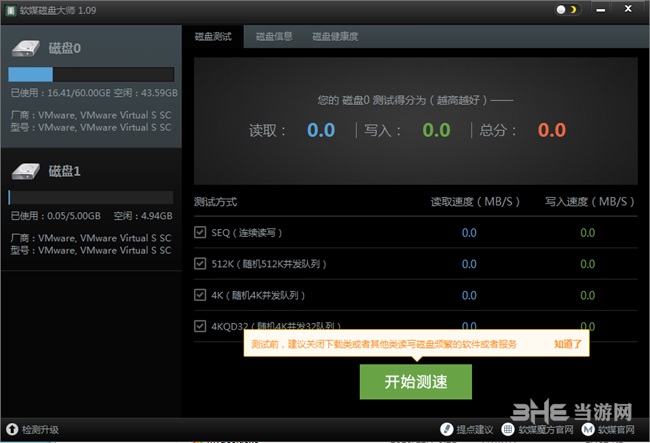The image size is (650, 443).
Task: Click the 磁盘1 disk title
Action: click(64, 171)
